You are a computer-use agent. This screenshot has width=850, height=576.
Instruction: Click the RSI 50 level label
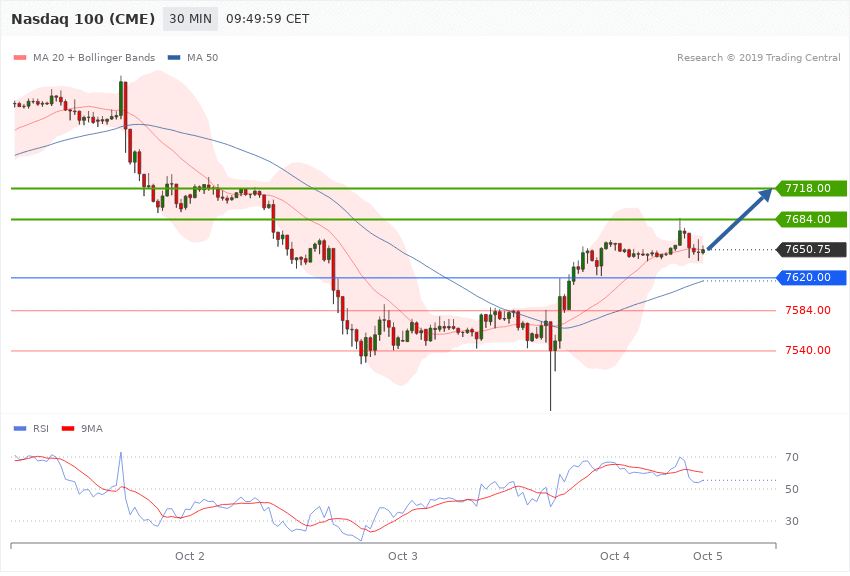[792, 489]
